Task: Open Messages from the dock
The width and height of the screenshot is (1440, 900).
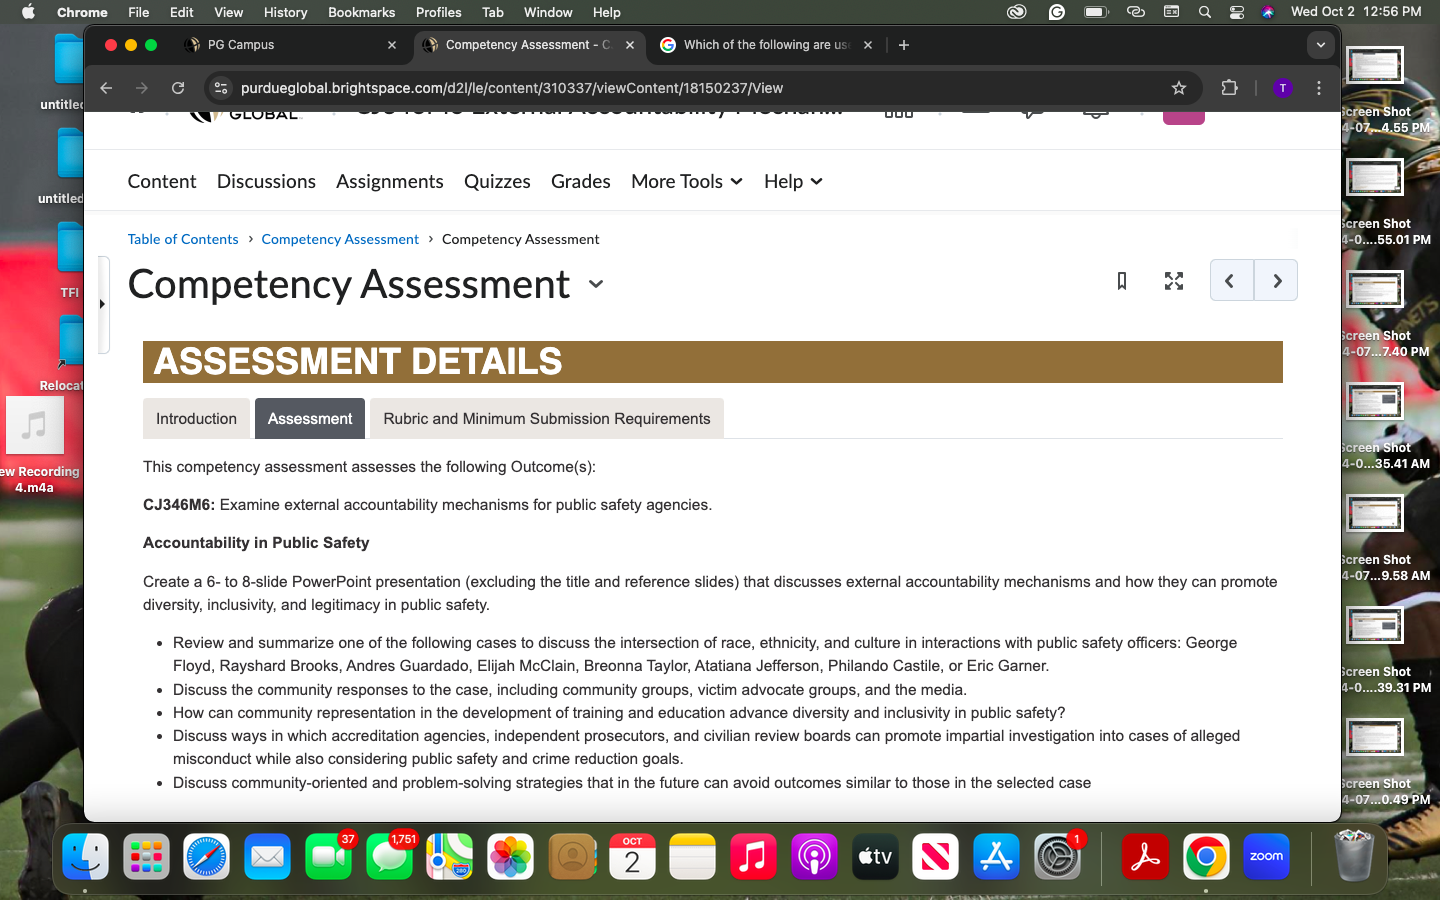Action: point(390,857)
